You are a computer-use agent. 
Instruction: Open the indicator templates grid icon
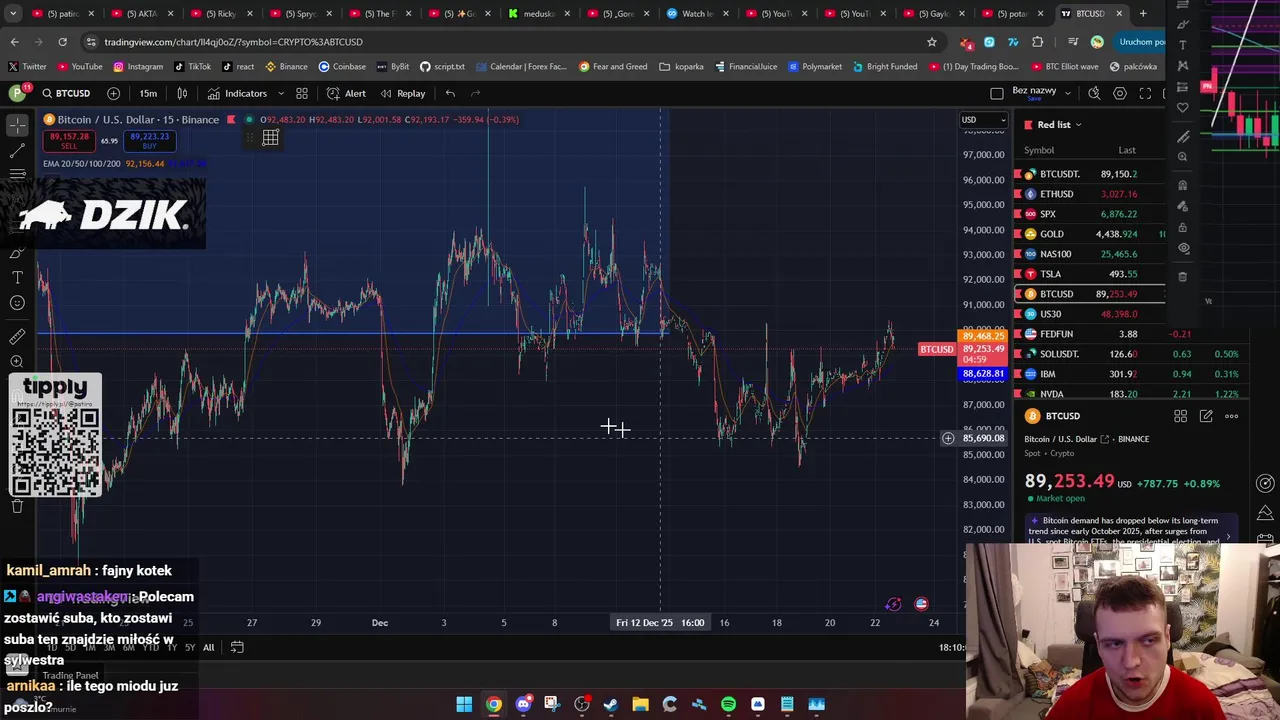[x=301, y=93]
